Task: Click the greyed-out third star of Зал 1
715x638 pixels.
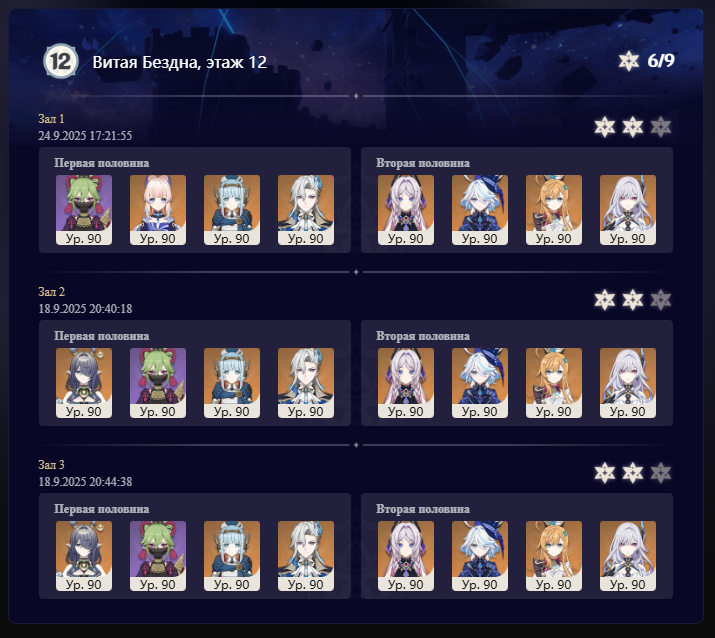Action: (x=661, y=127)
